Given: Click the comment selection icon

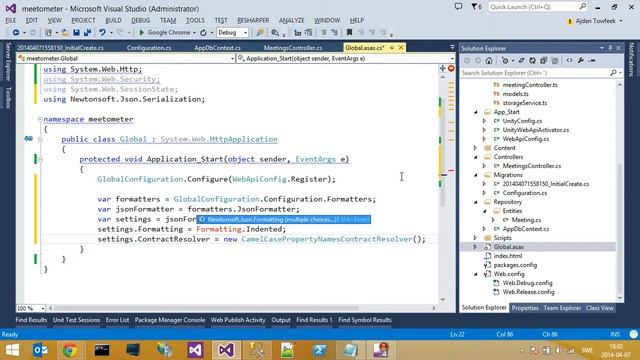Looking at the screenshot, I should pos(324,33).
